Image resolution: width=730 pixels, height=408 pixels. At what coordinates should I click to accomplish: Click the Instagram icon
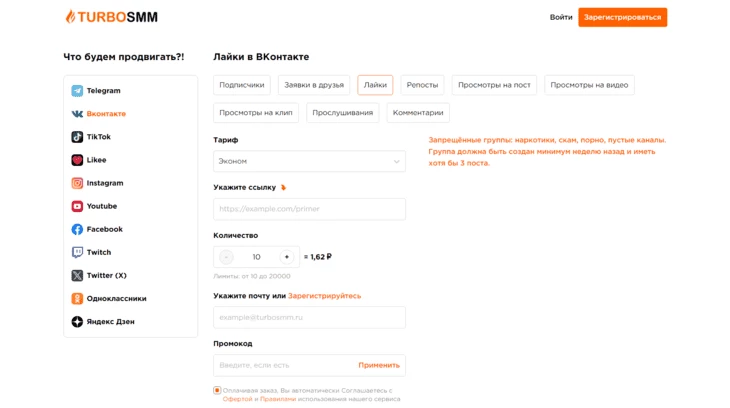[77, 183]
